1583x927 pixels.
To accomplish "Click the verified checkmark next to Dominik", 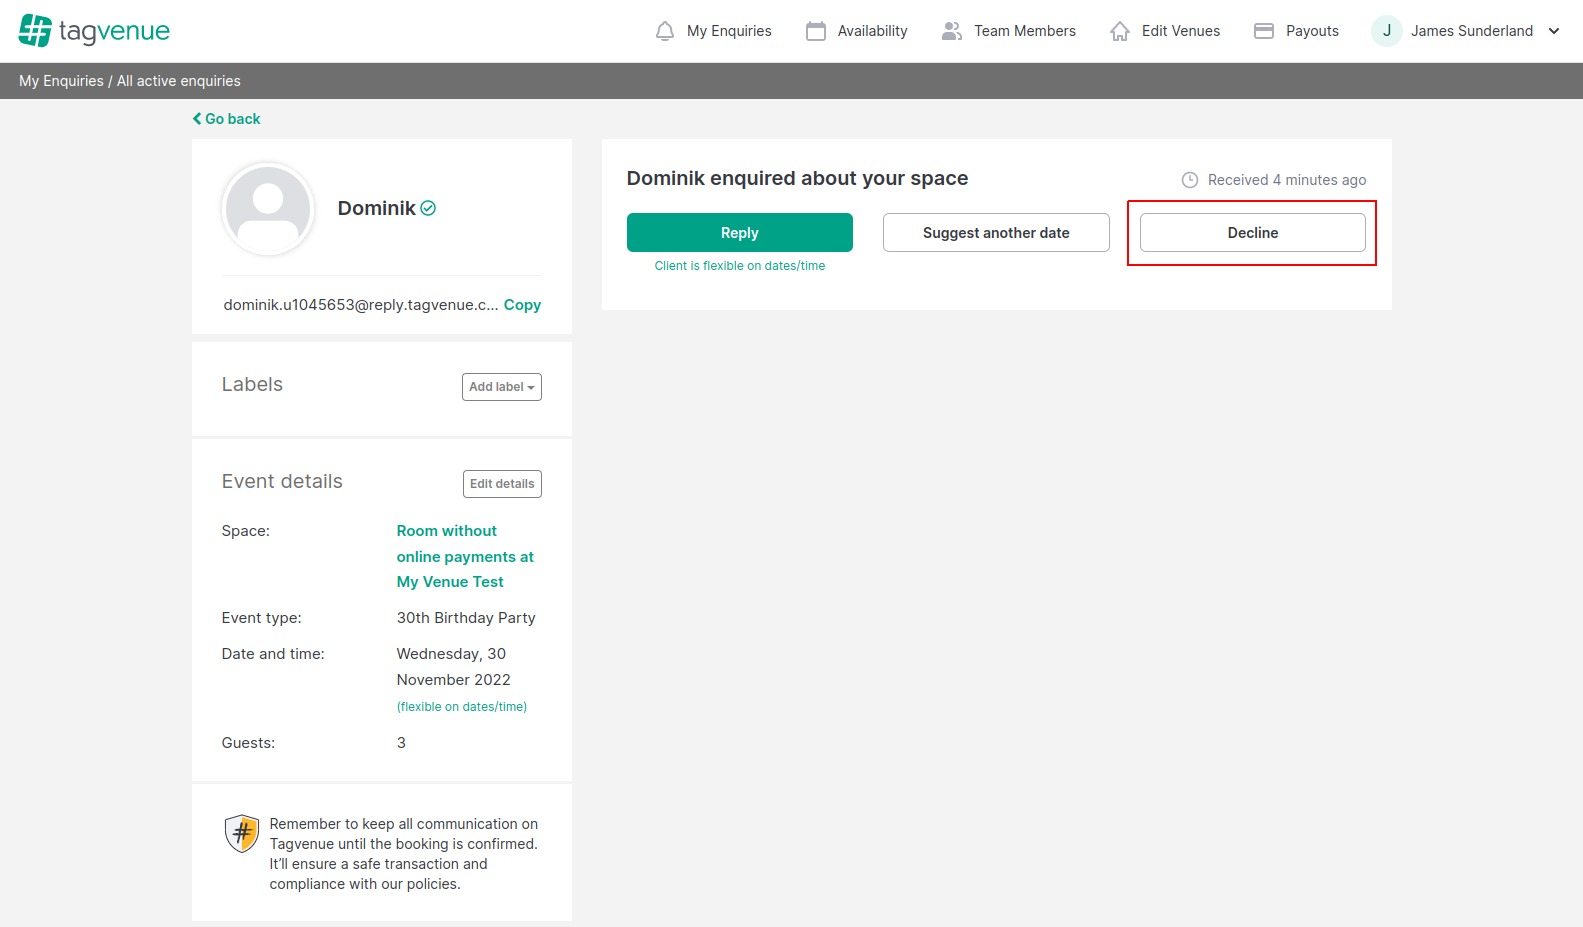I will point(428,208).
